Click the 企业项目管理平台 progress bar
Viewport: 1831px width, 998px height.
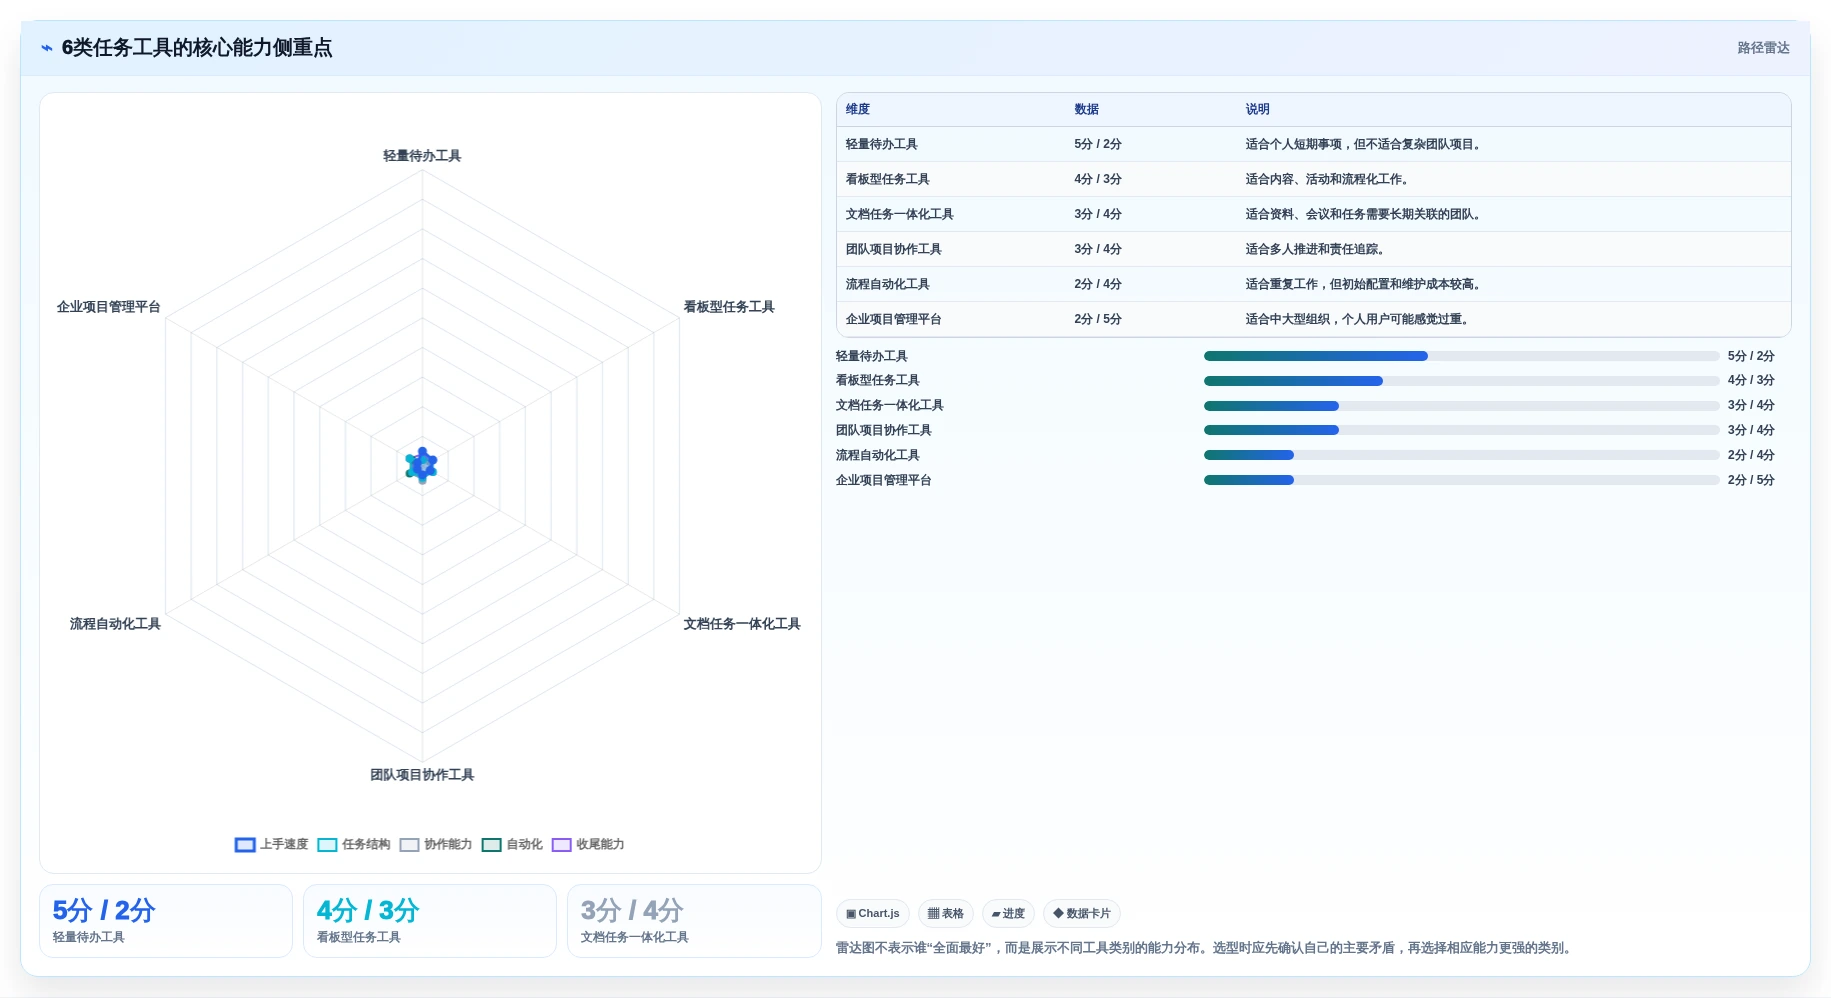[1462, 480]
